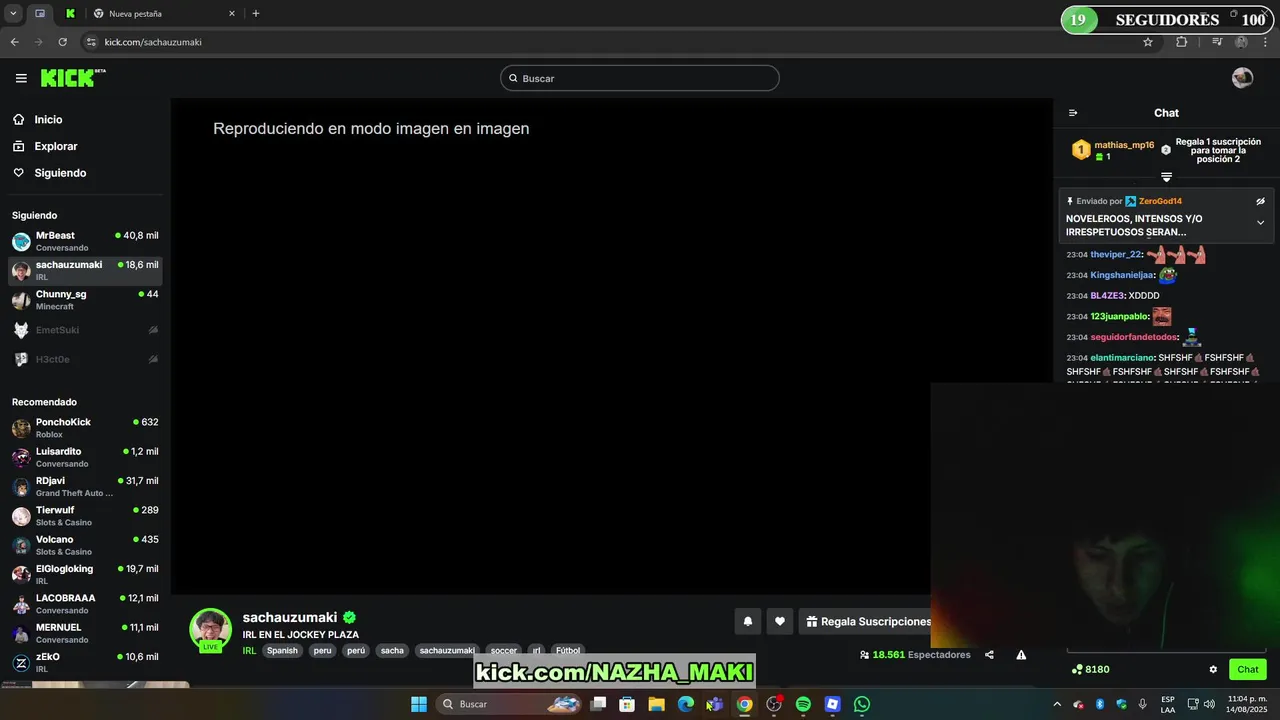Switch to the Kick tab

pyautogui.click(x=70, y=14)
